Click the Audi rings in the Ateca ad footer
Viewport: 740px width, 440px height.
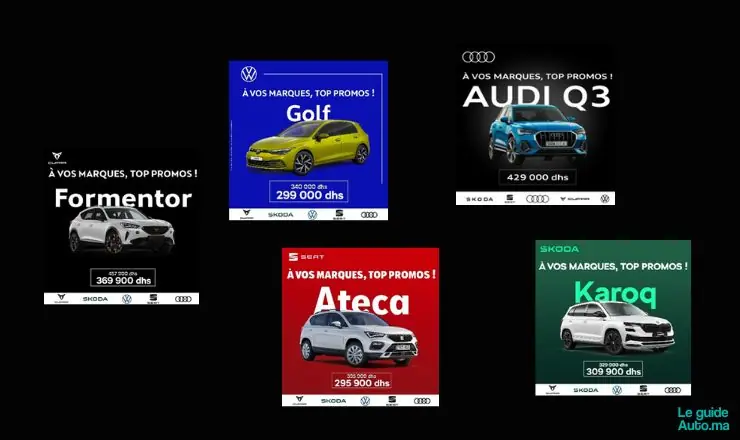click(422, 401)
